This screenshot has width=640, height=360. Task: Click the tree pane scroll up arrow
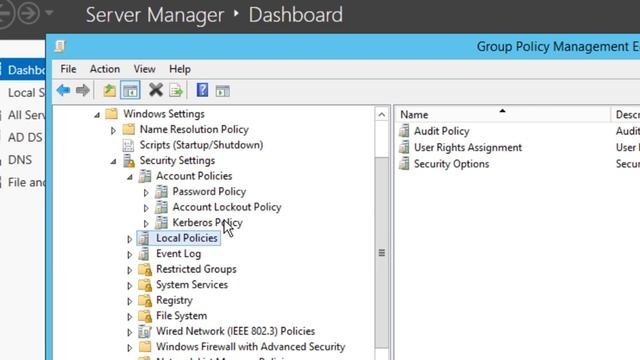pyautogui.click(x=382, y=115)
